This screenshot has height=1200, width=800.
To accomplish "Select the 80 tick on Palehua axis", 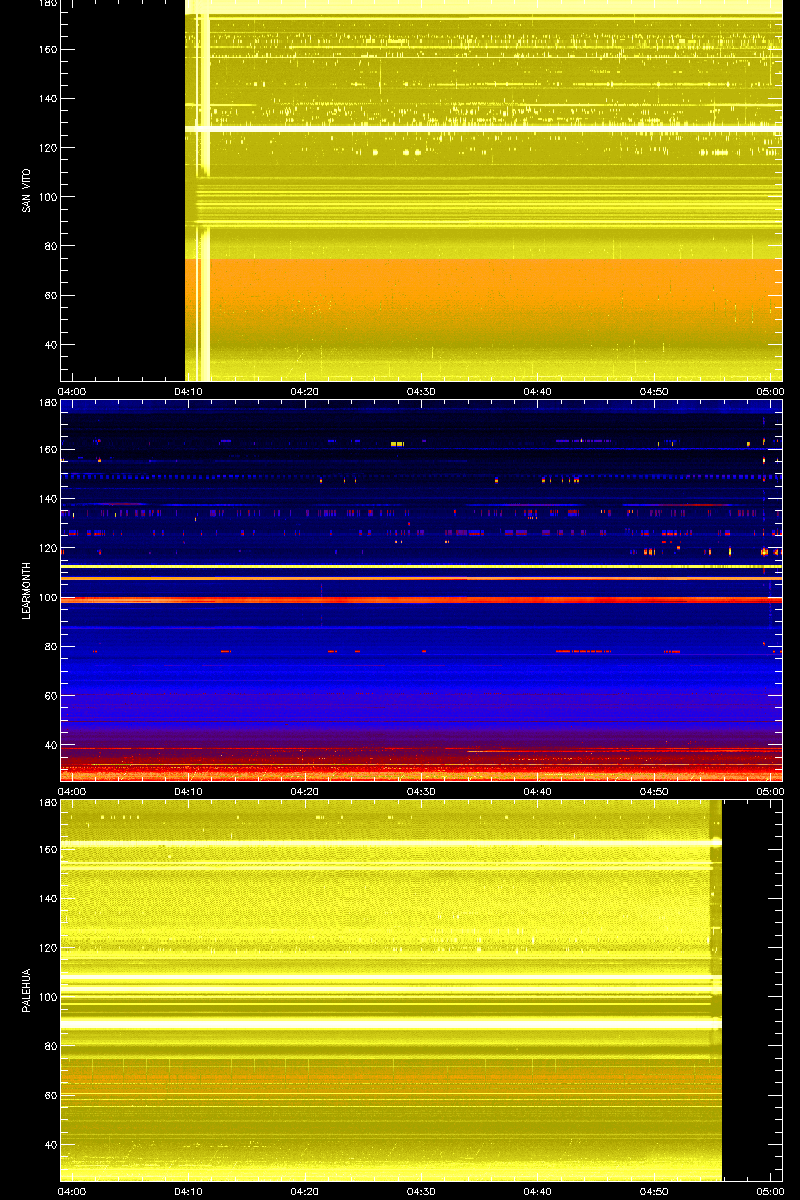I will click(x=50, y=1046).
